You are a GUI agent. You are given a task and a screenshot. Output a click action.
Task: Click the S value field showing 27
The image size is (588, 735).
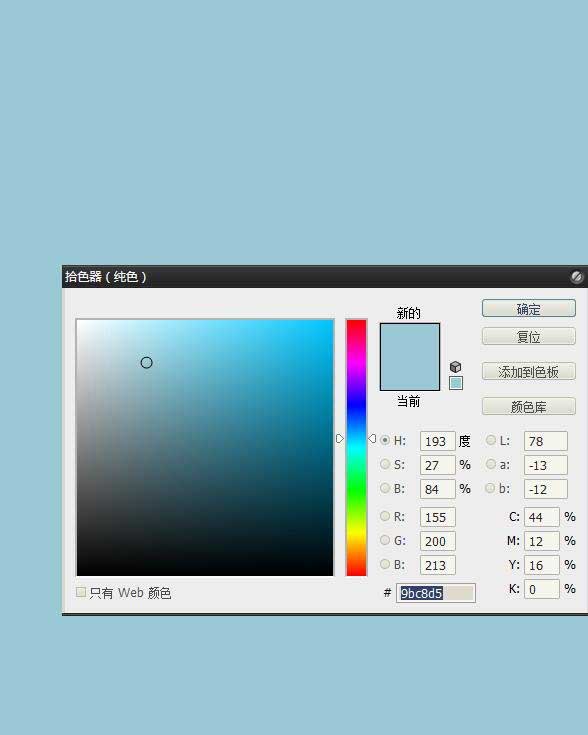click(x=437, y=465)
